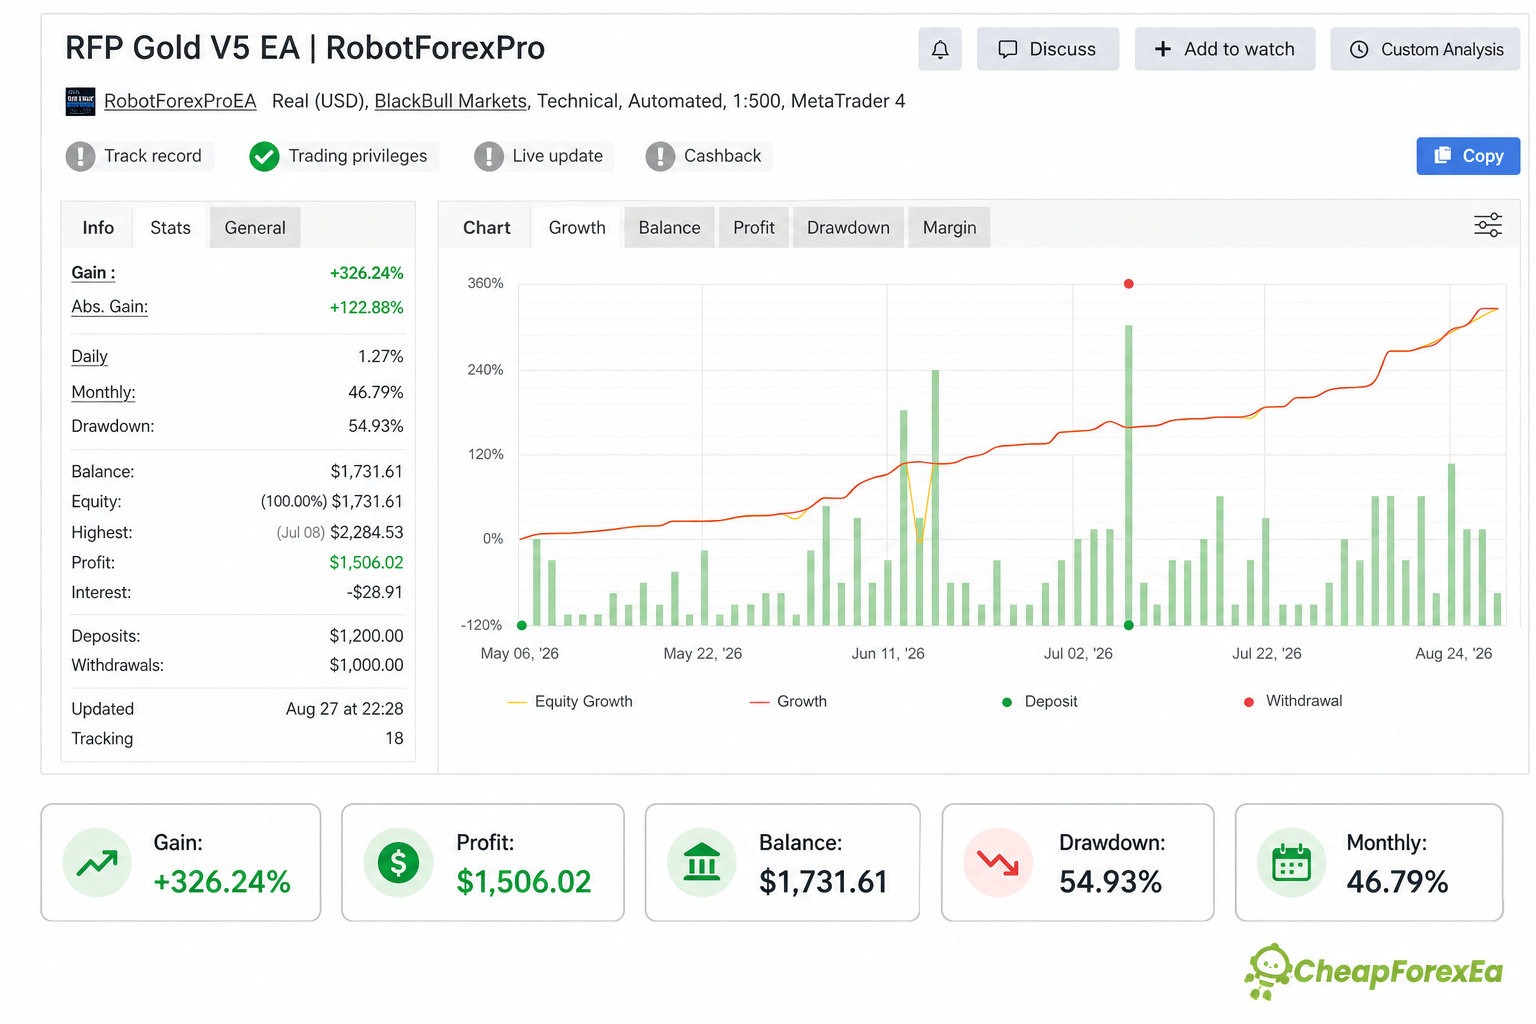Select the Growth chart tab
This screenshot has height=1024, width=1536.
click(577, 228)
